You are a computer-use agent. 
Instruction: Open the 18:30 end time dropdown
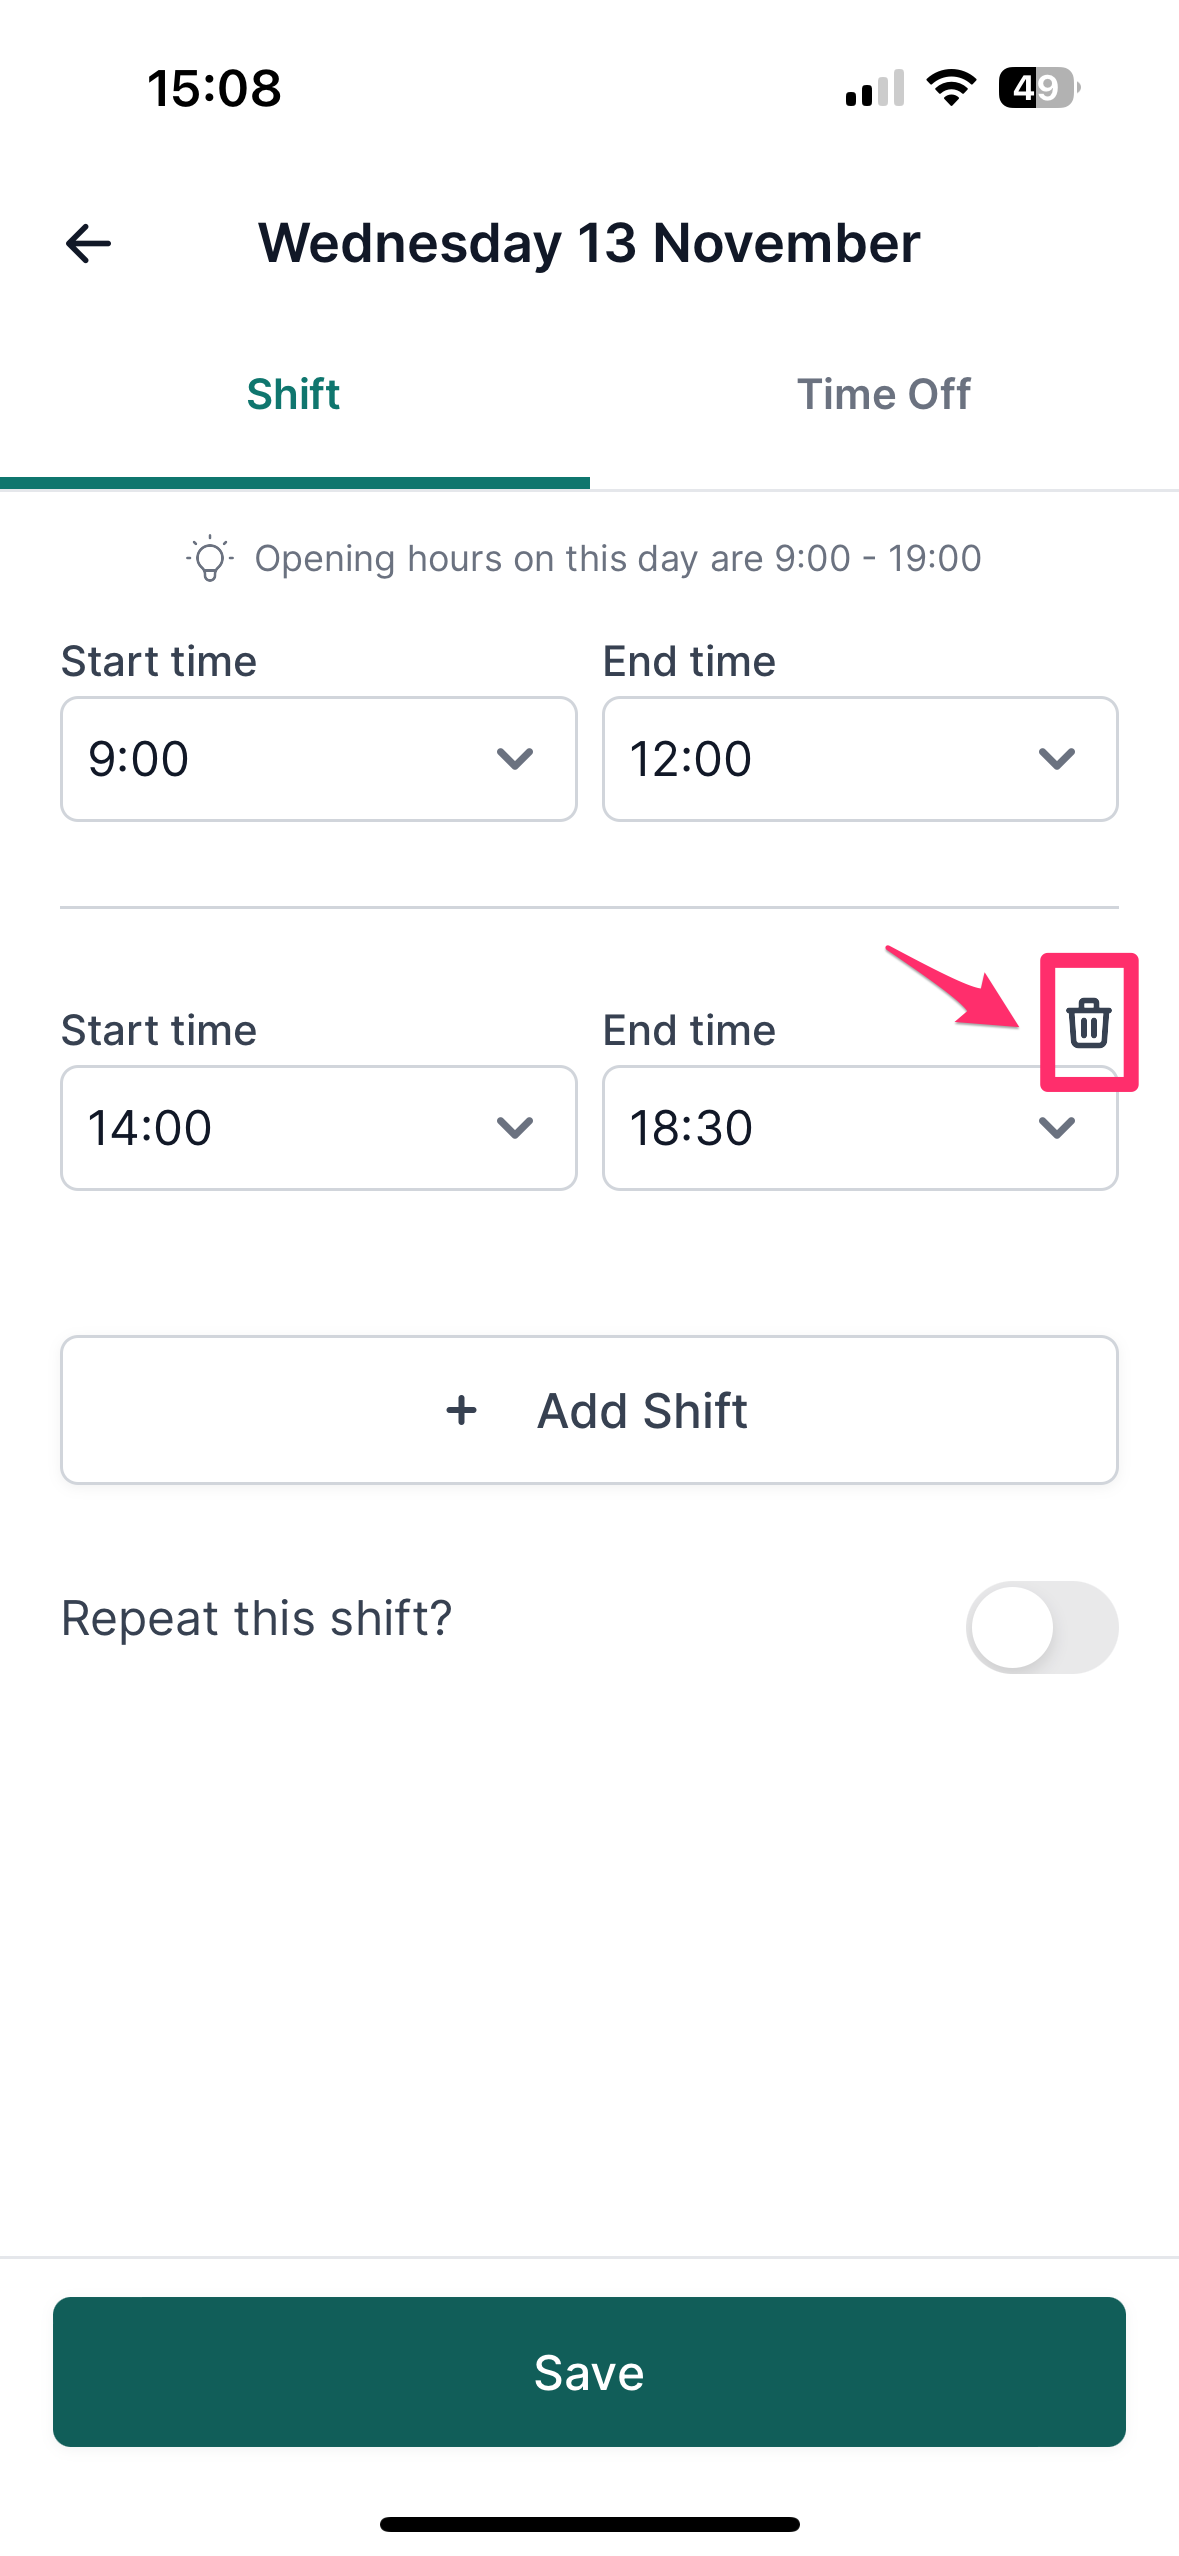point(860,1128)
